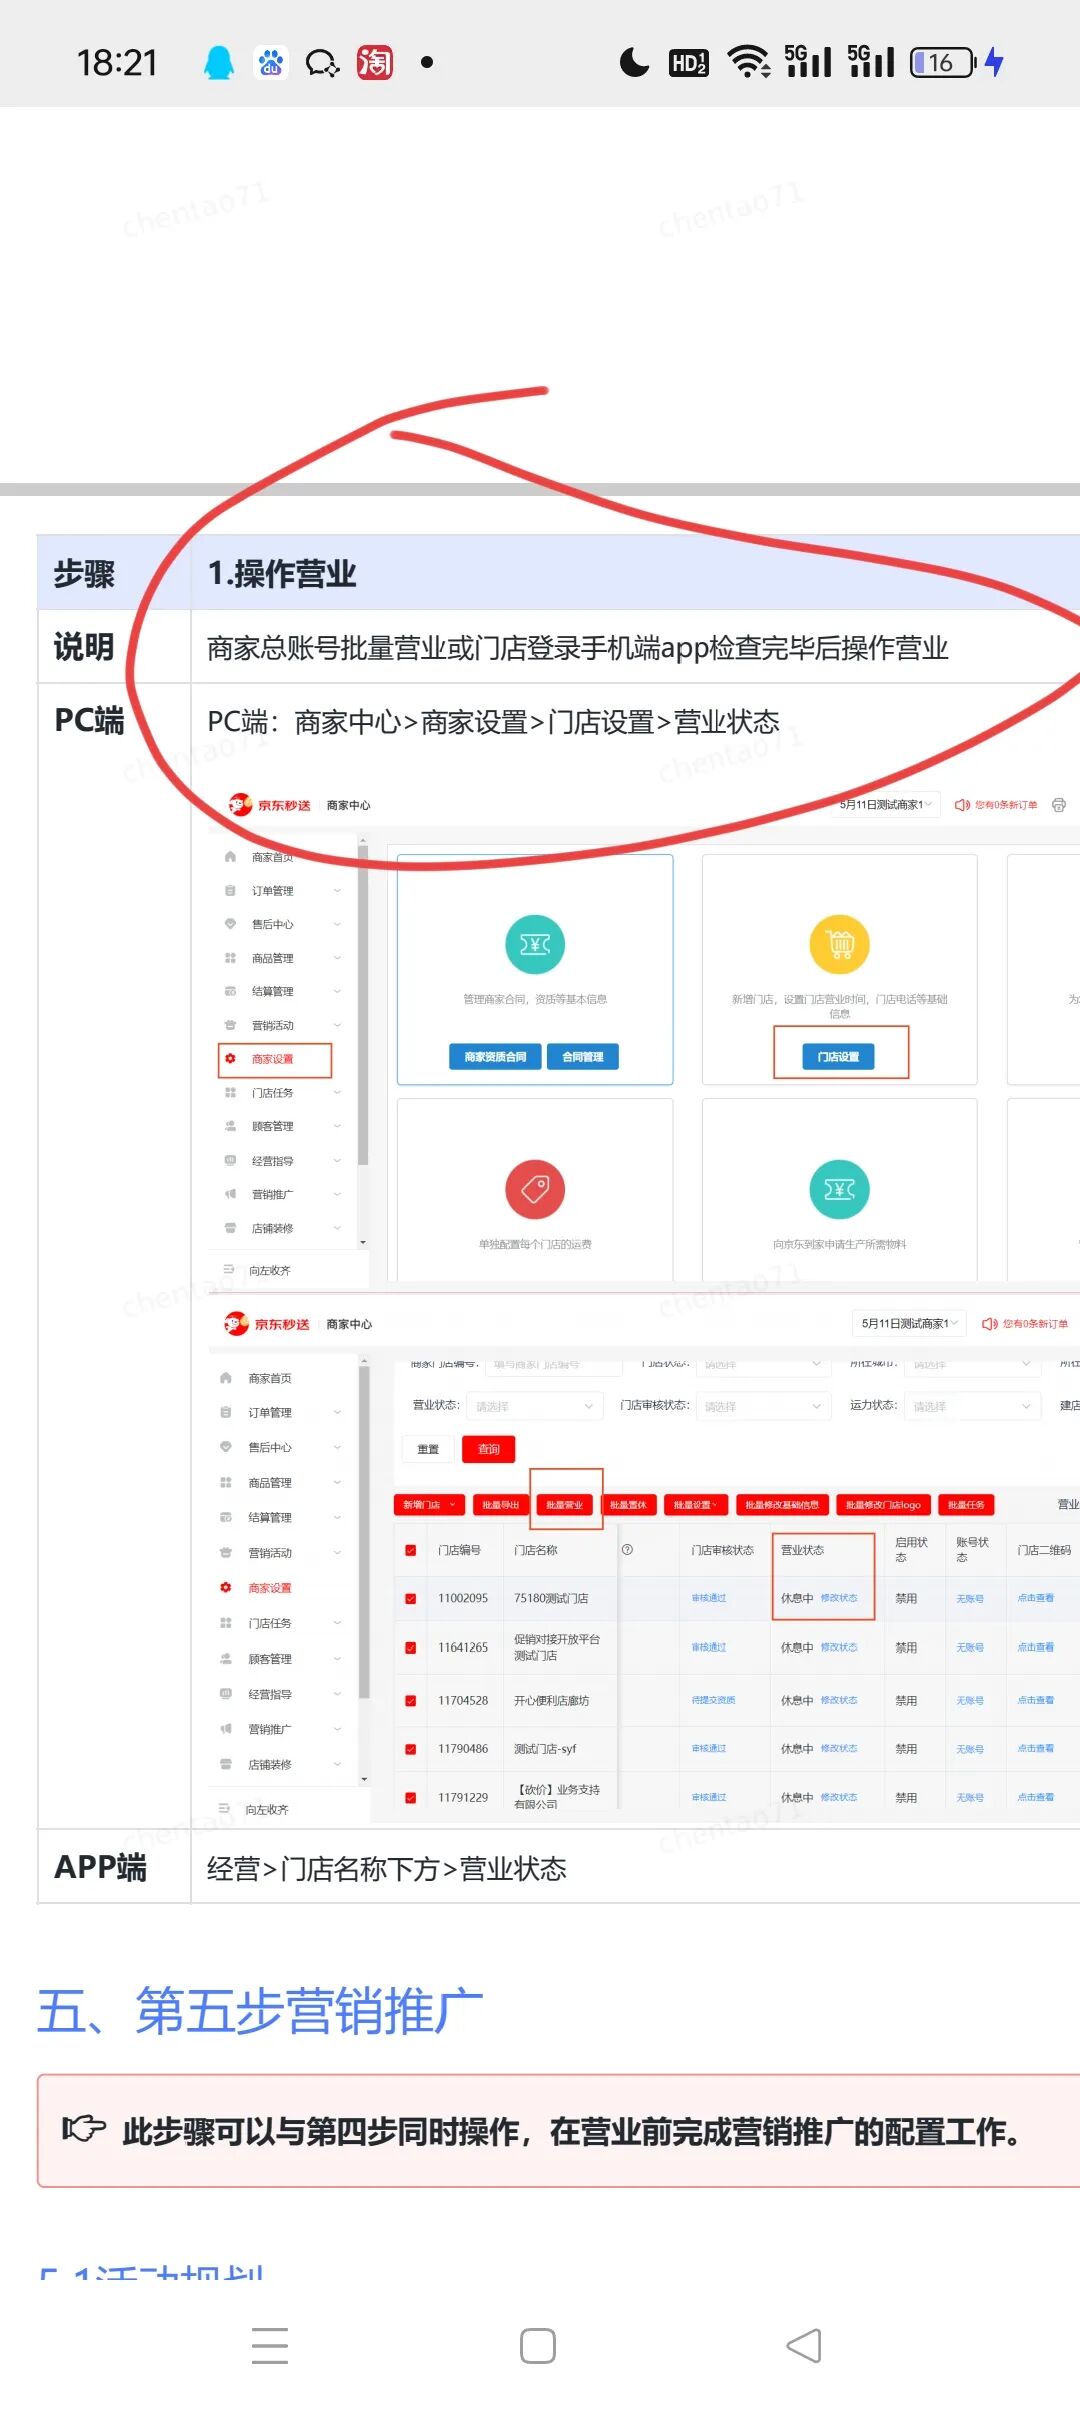Click the blue 门店设置 button

[838, 1057]
